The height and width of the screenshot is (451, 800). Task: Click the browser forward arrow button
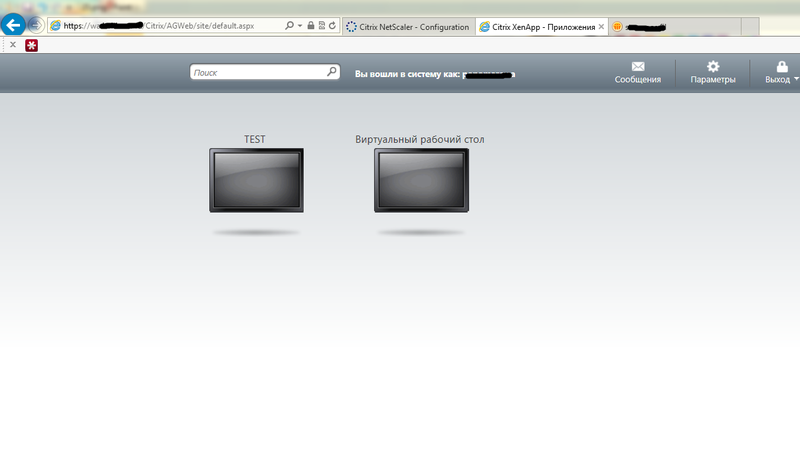pos(35,24)
